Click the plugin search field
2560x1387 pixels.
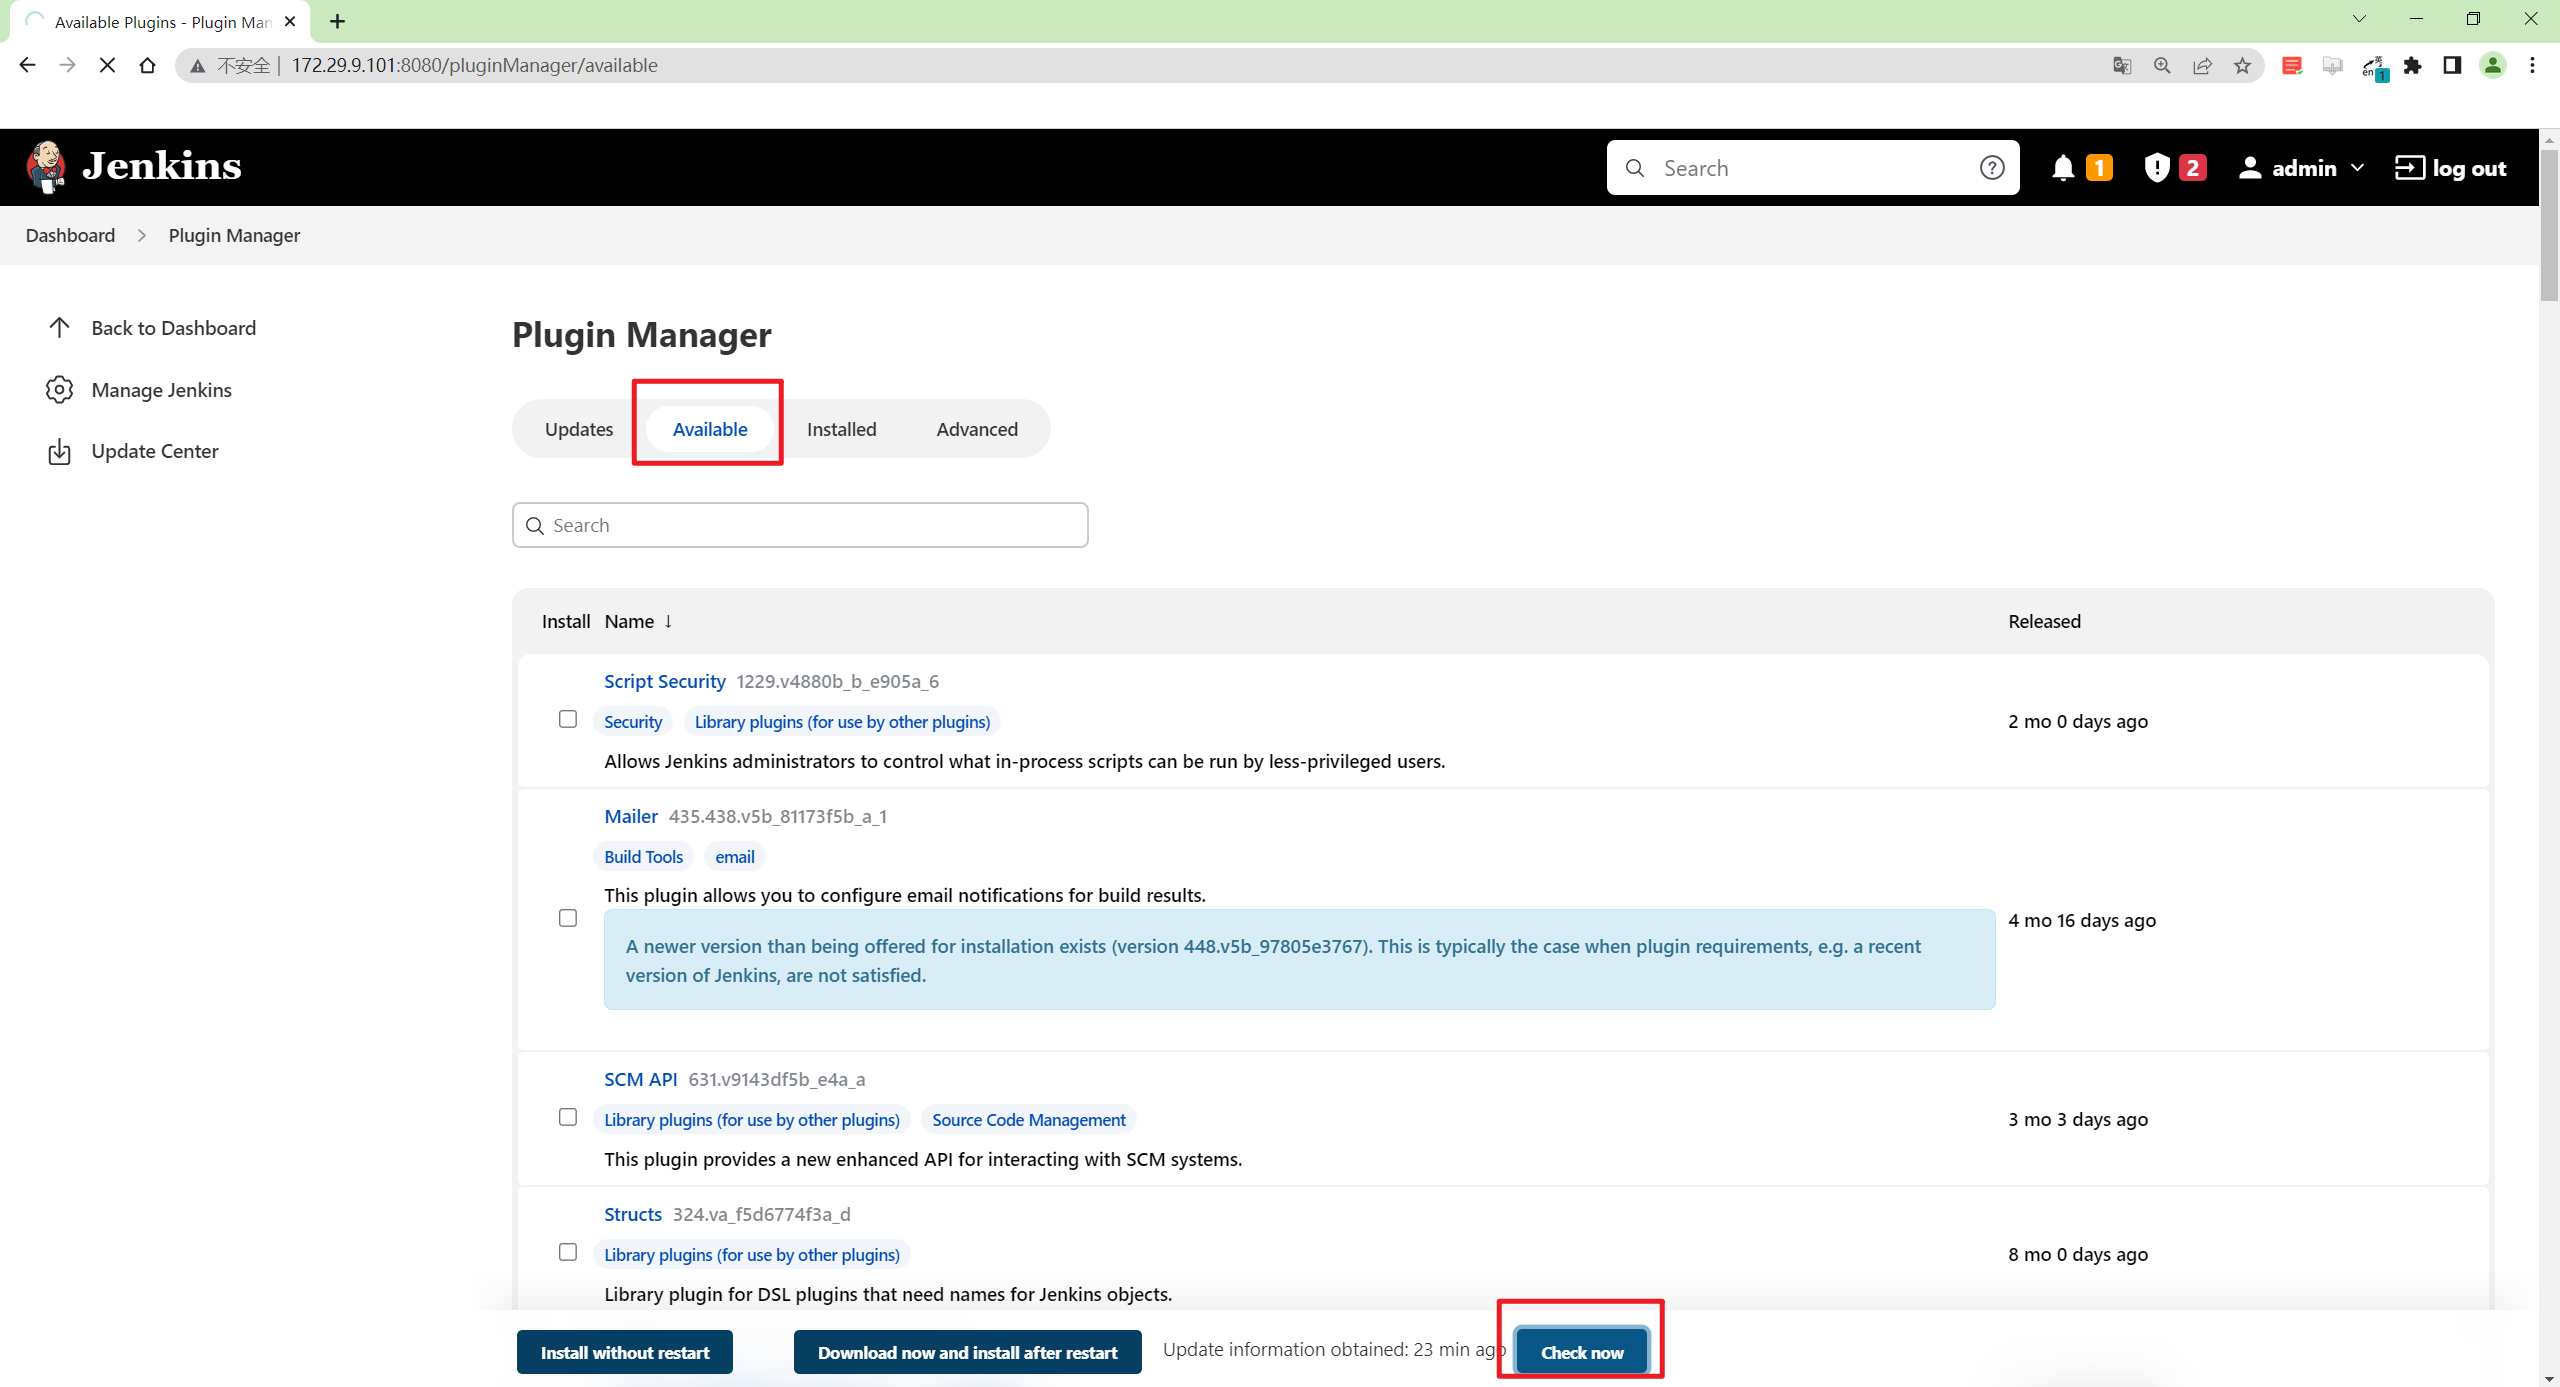pyautogui.click(x=800, y=525)
